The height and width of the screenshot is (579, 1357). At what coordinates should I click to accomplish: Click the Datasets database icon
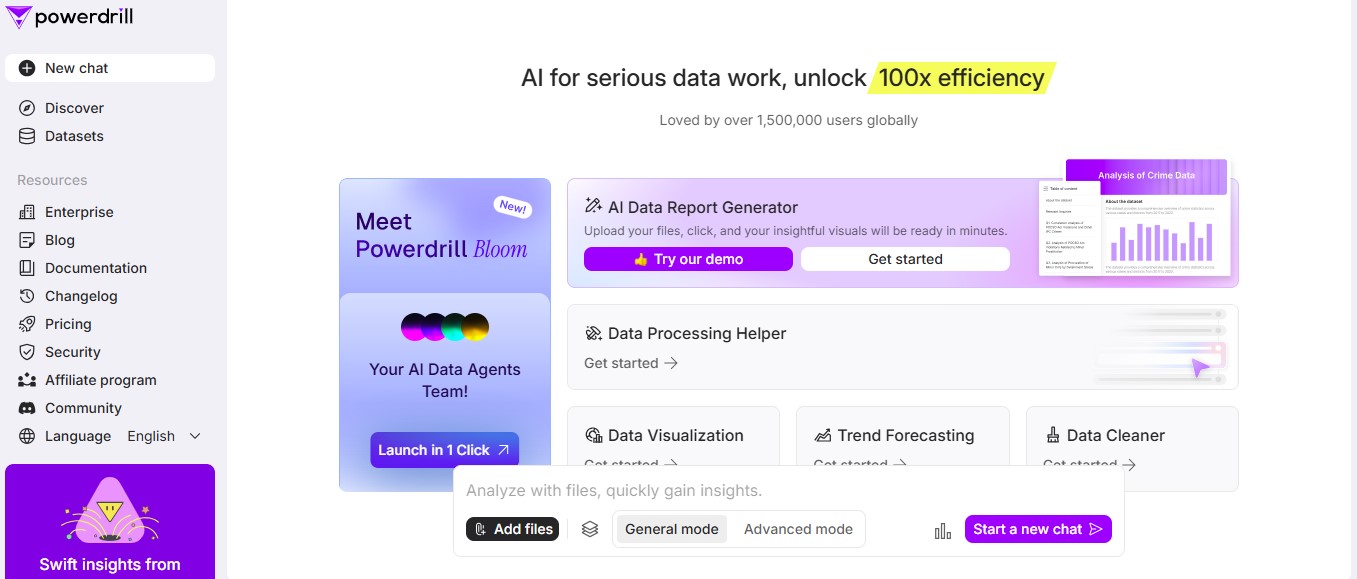[27, 136]
